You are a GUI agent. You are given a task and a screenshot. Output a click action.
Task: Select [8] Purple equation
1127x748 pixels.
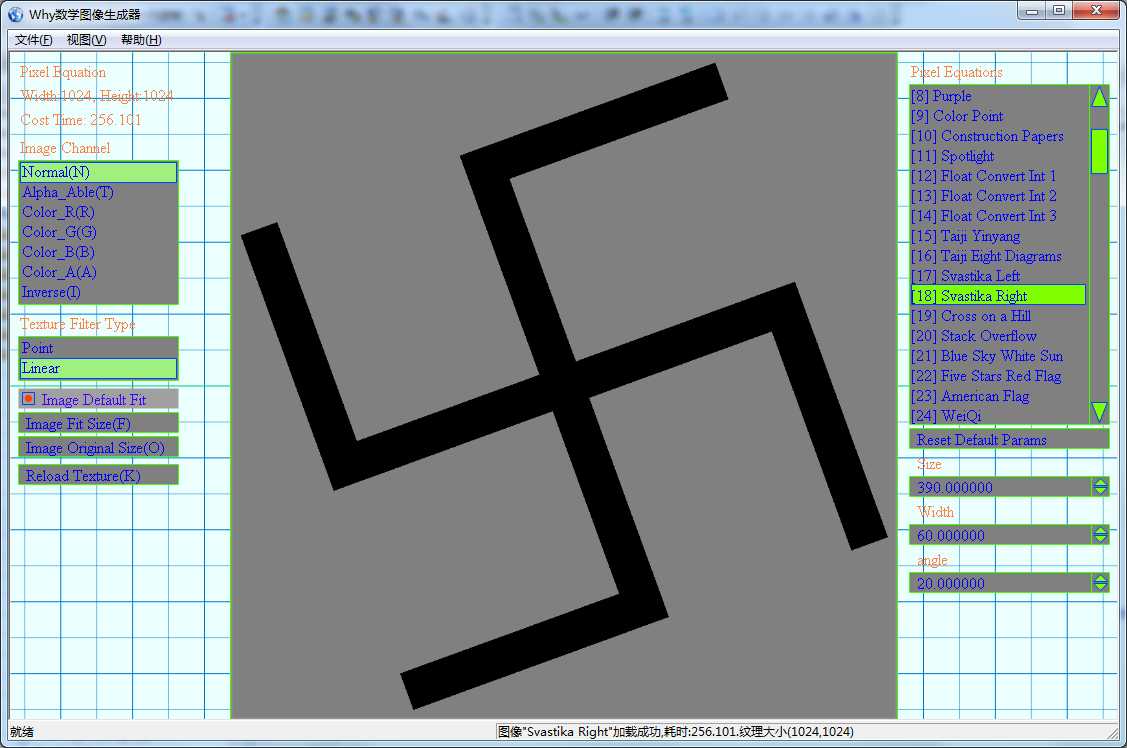[x=998, y=96]
